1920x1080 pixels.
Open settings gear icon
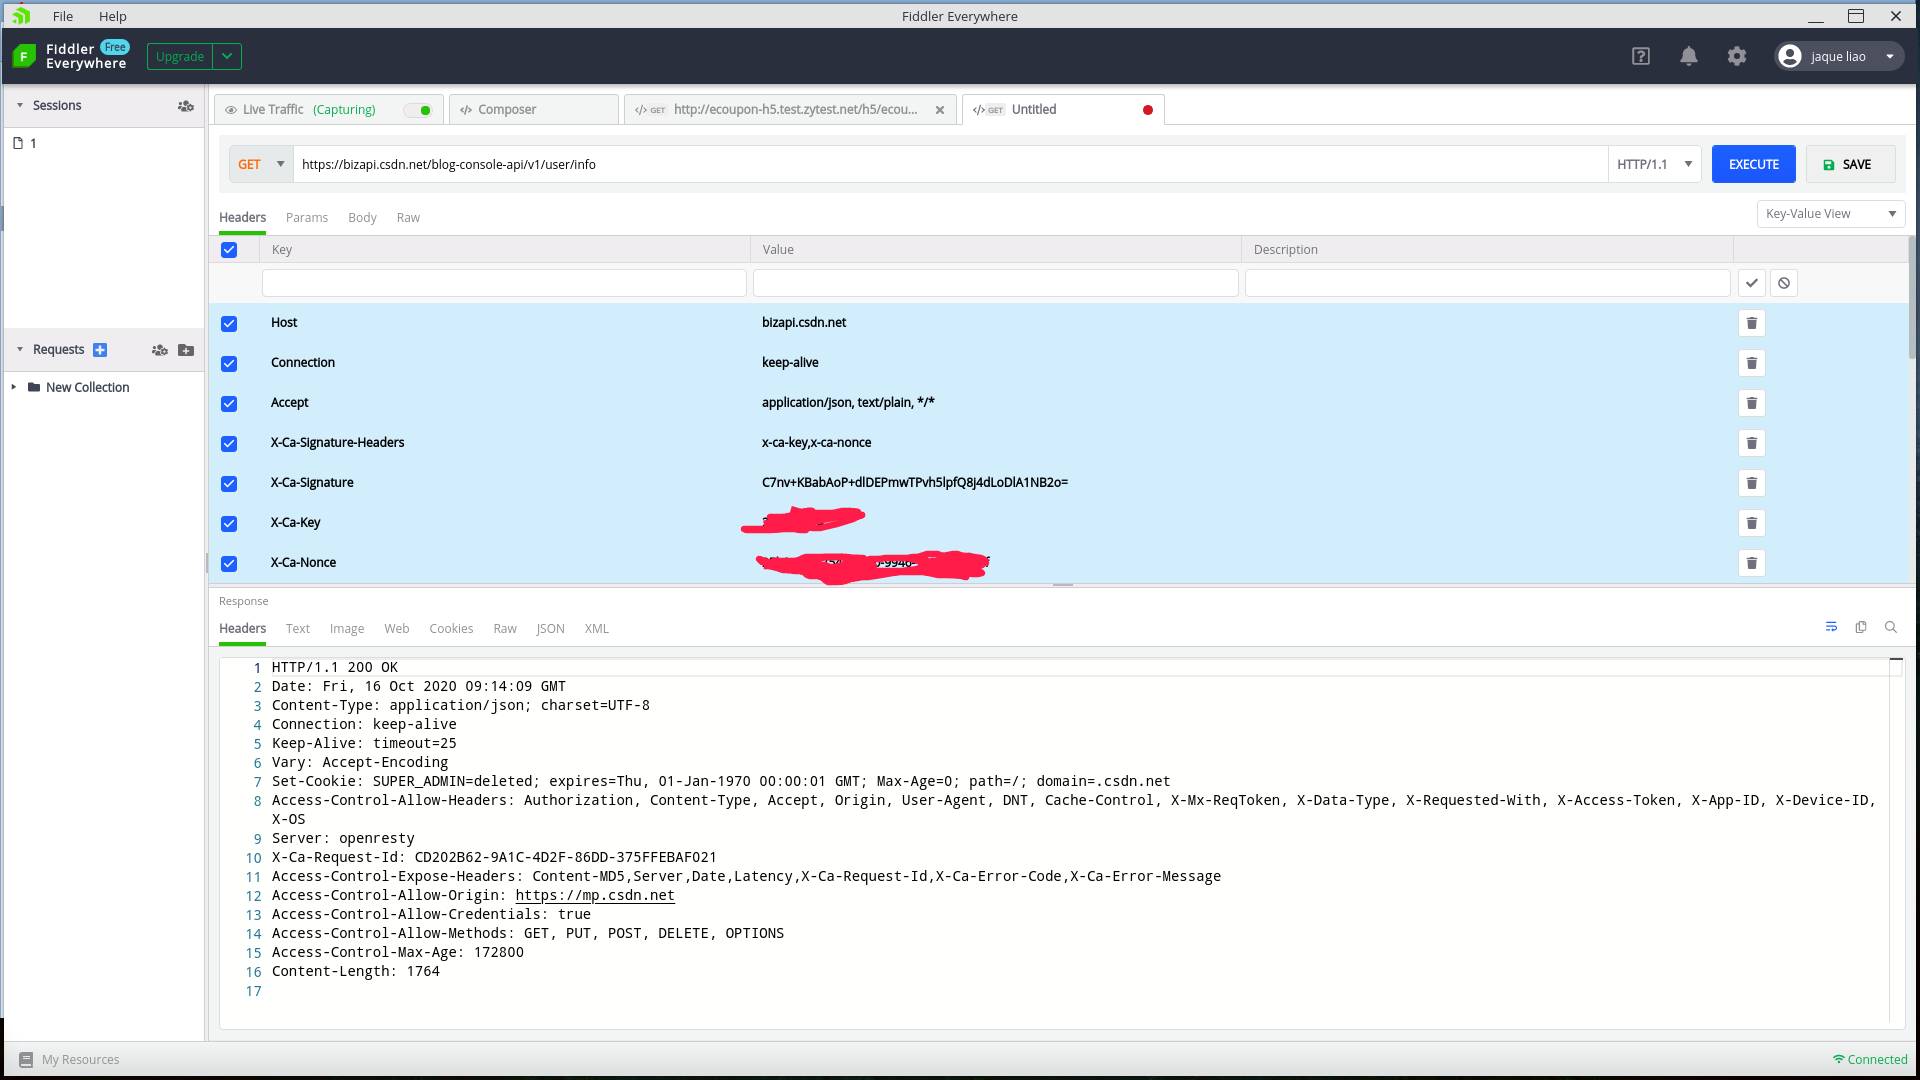1737,56
